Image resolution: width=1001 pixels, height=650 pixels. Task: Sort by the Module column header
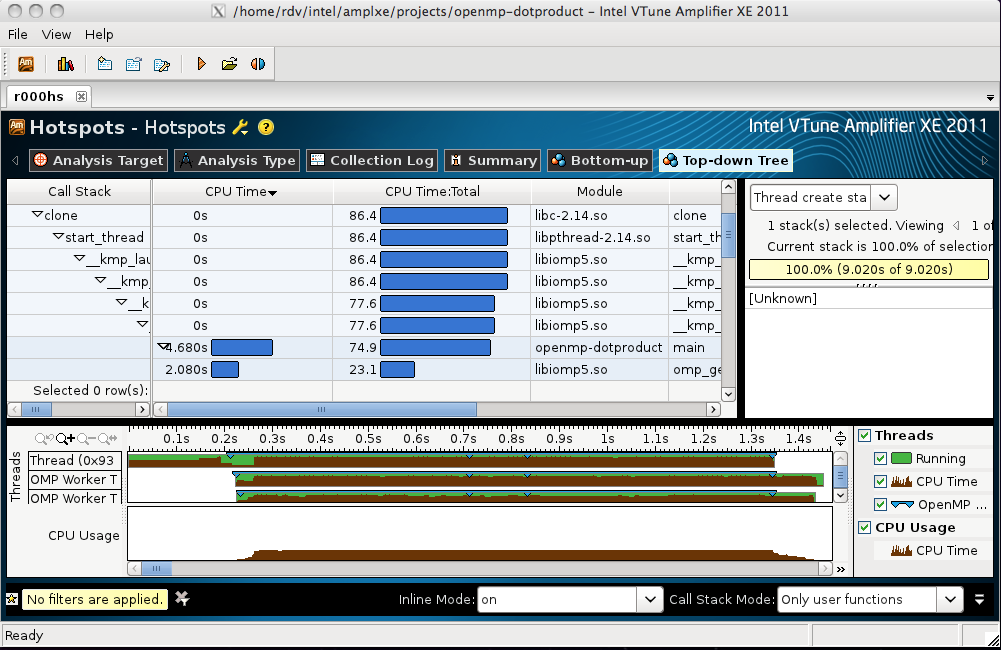pos(599,191)
